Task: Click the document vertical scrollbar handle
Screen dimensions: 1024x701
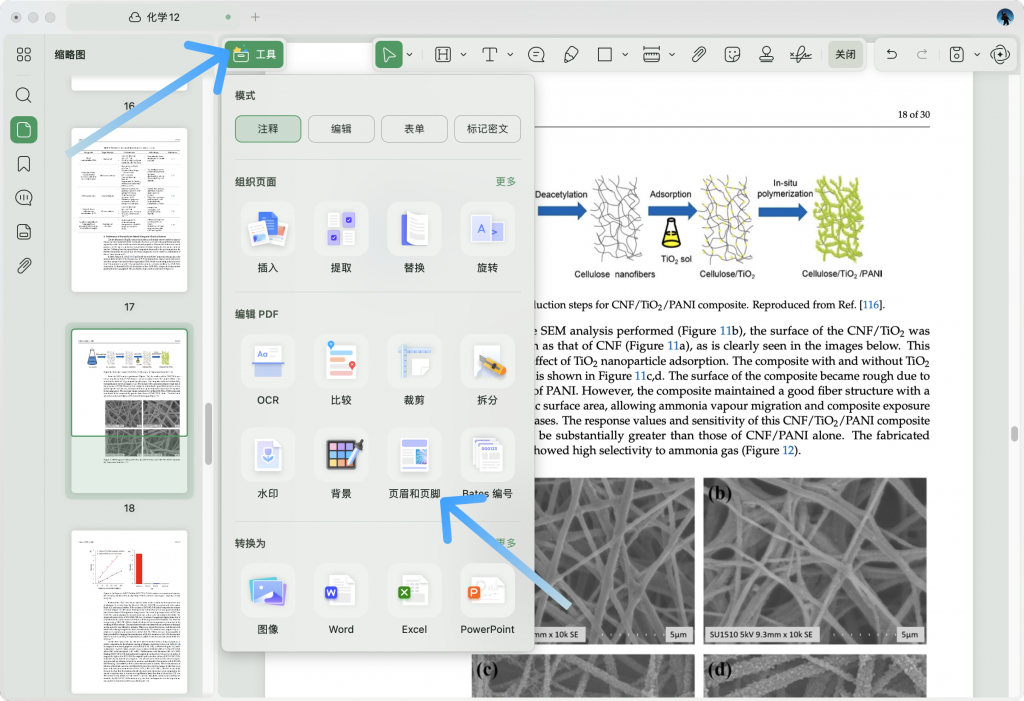Action: click(1014, 434)
